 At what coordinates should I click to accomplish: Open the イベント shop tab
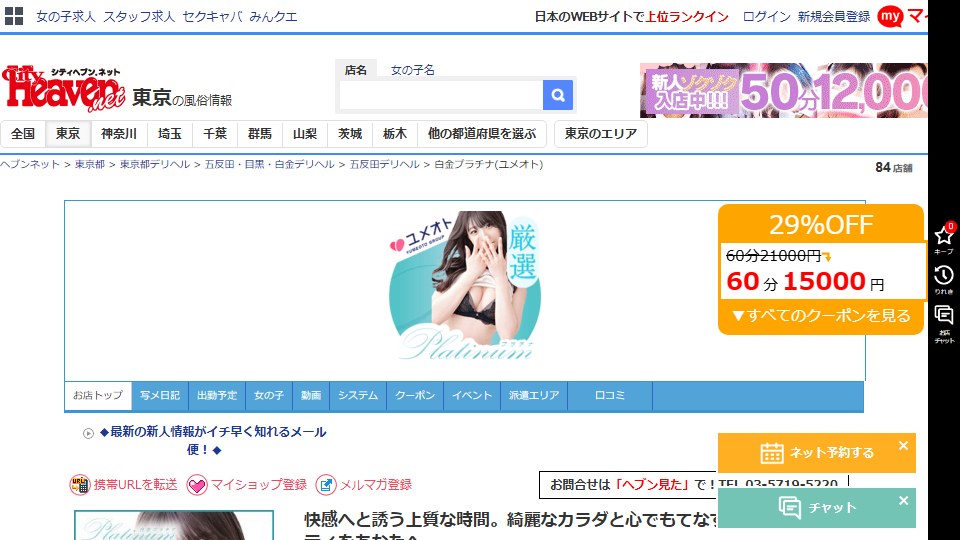coord(472,396)
